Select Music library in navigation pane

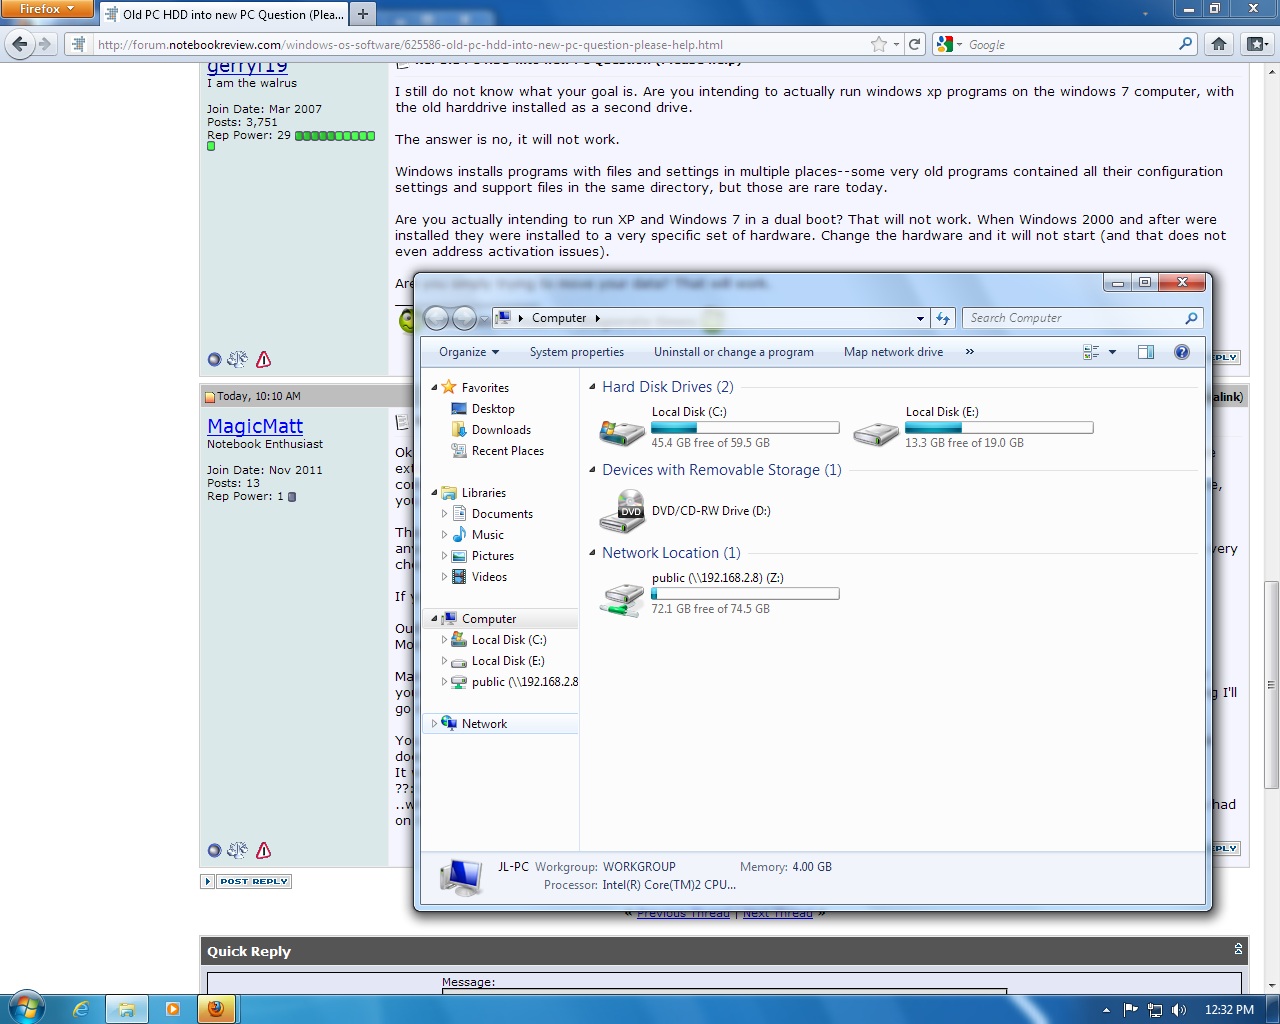click(x=487, y=535)
